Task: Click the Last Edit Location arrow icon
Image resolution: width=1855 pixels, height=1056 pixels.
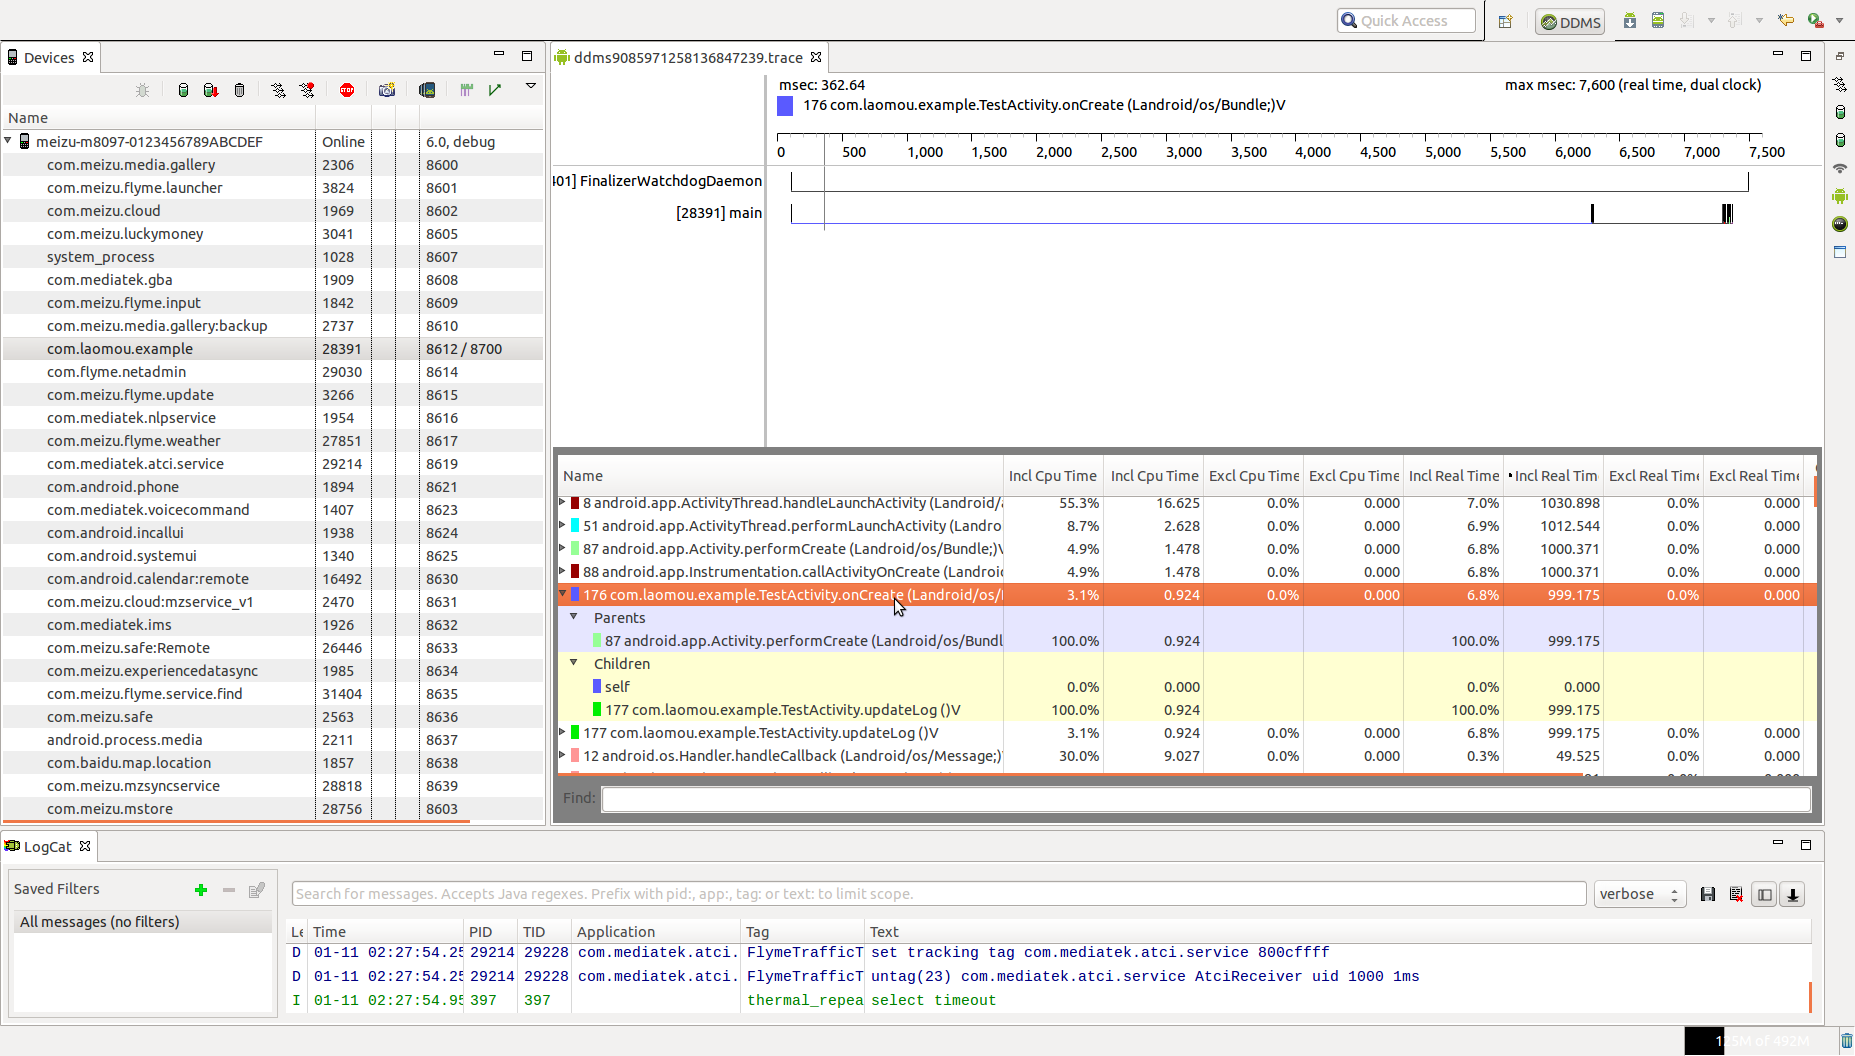Action: point(1786,20)
